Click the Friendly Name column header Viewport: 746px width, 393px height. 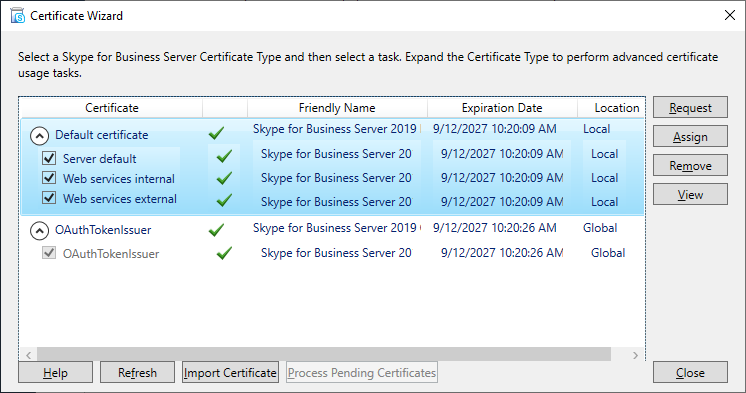click(x=337, y=108)
